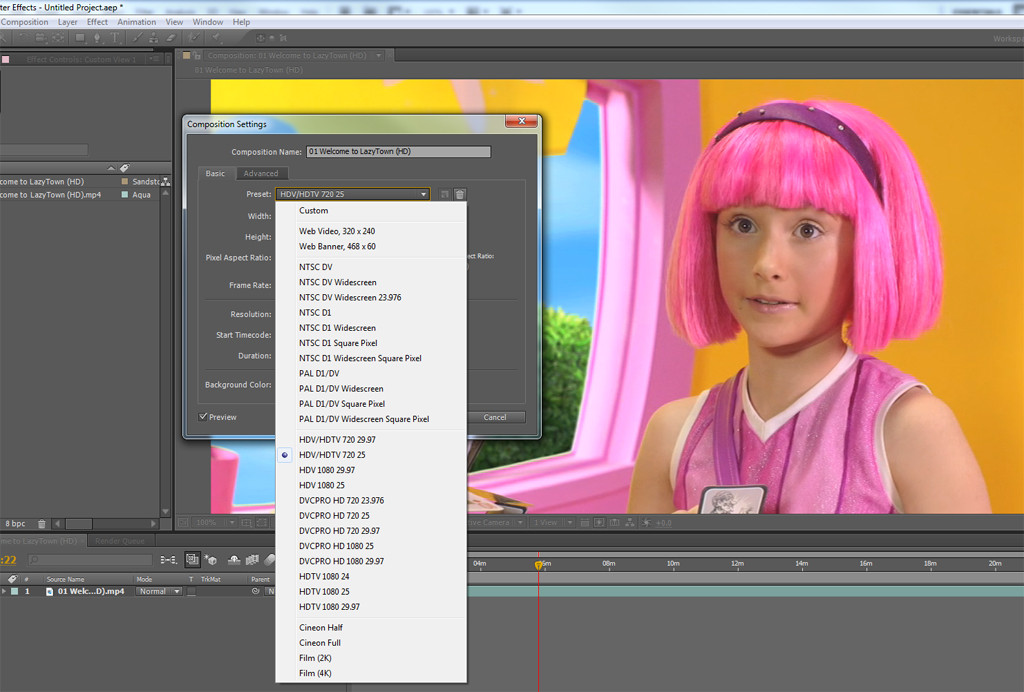Click the parent pick whip for layer 1
1024x692 pixels.
(255, 591)
